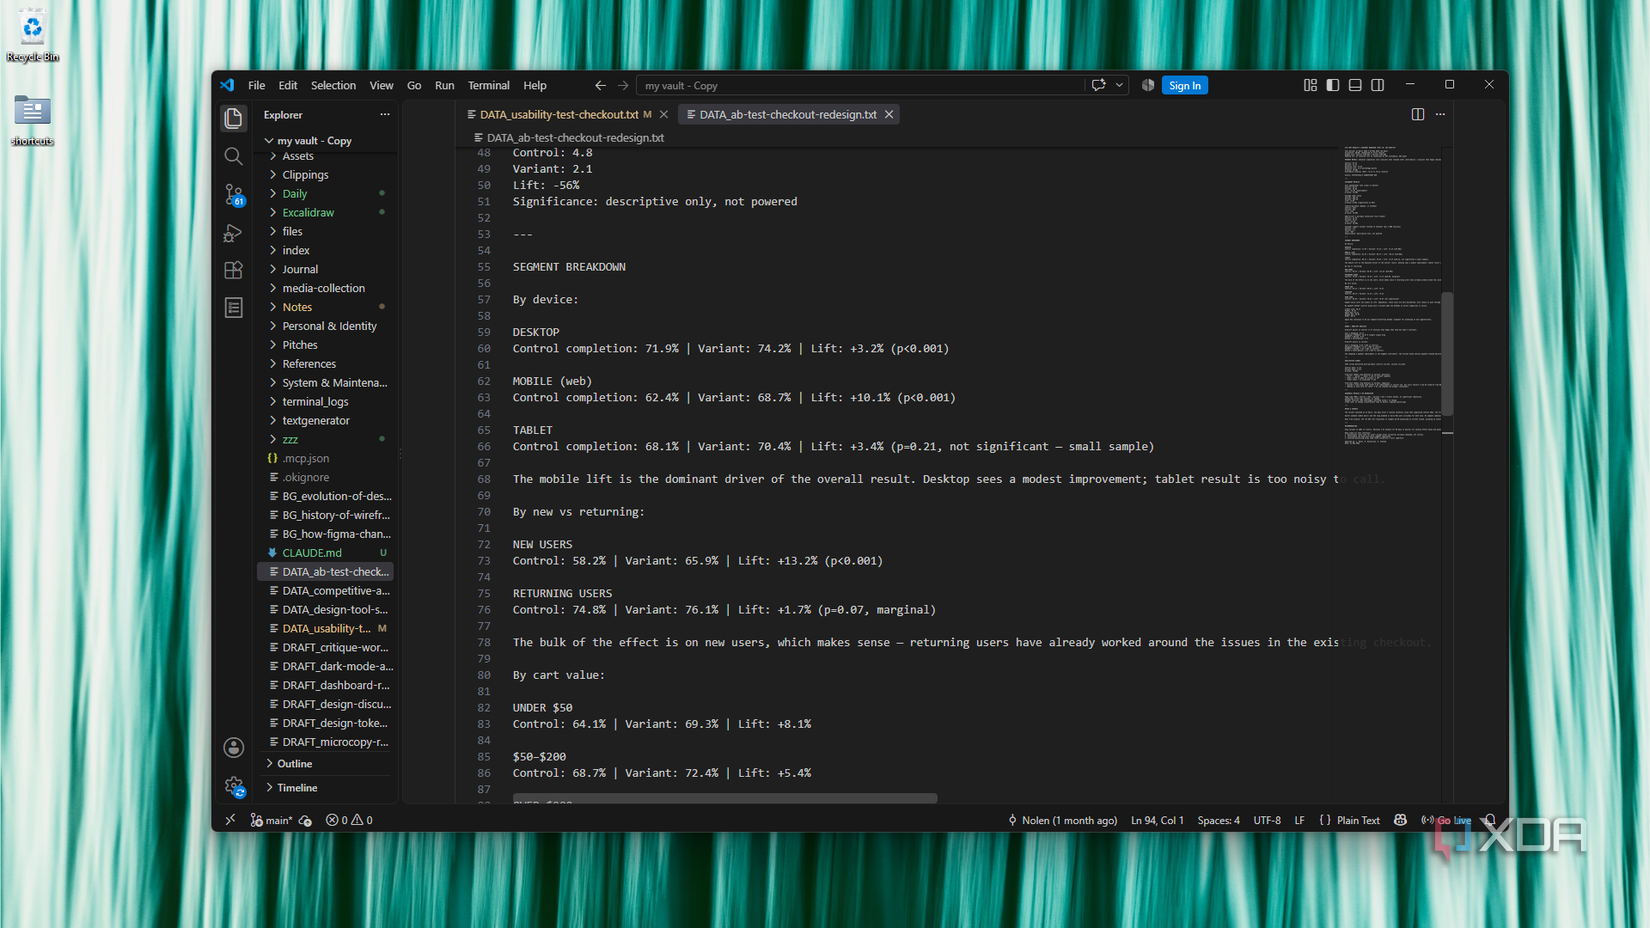This screenshot has height=928, width=1650.
Task: Open the Search view in activity bar
Action: (233, 156)
